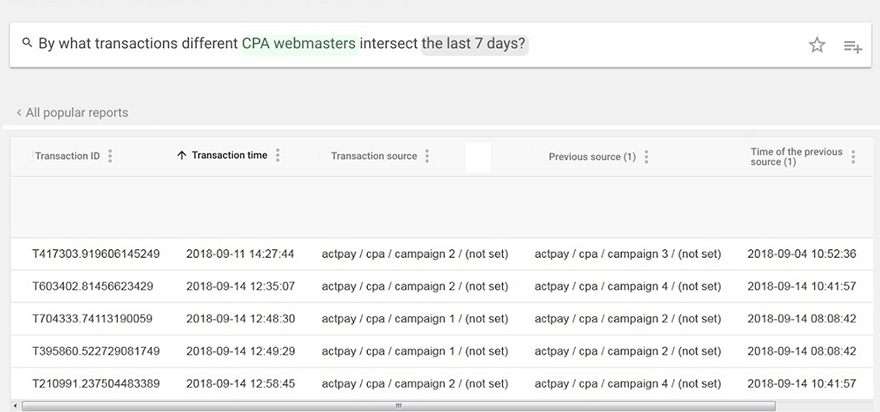Click scrollbar left arrow
The height and width of the screenshot is (412, 880).
click(x=15, y=406)
